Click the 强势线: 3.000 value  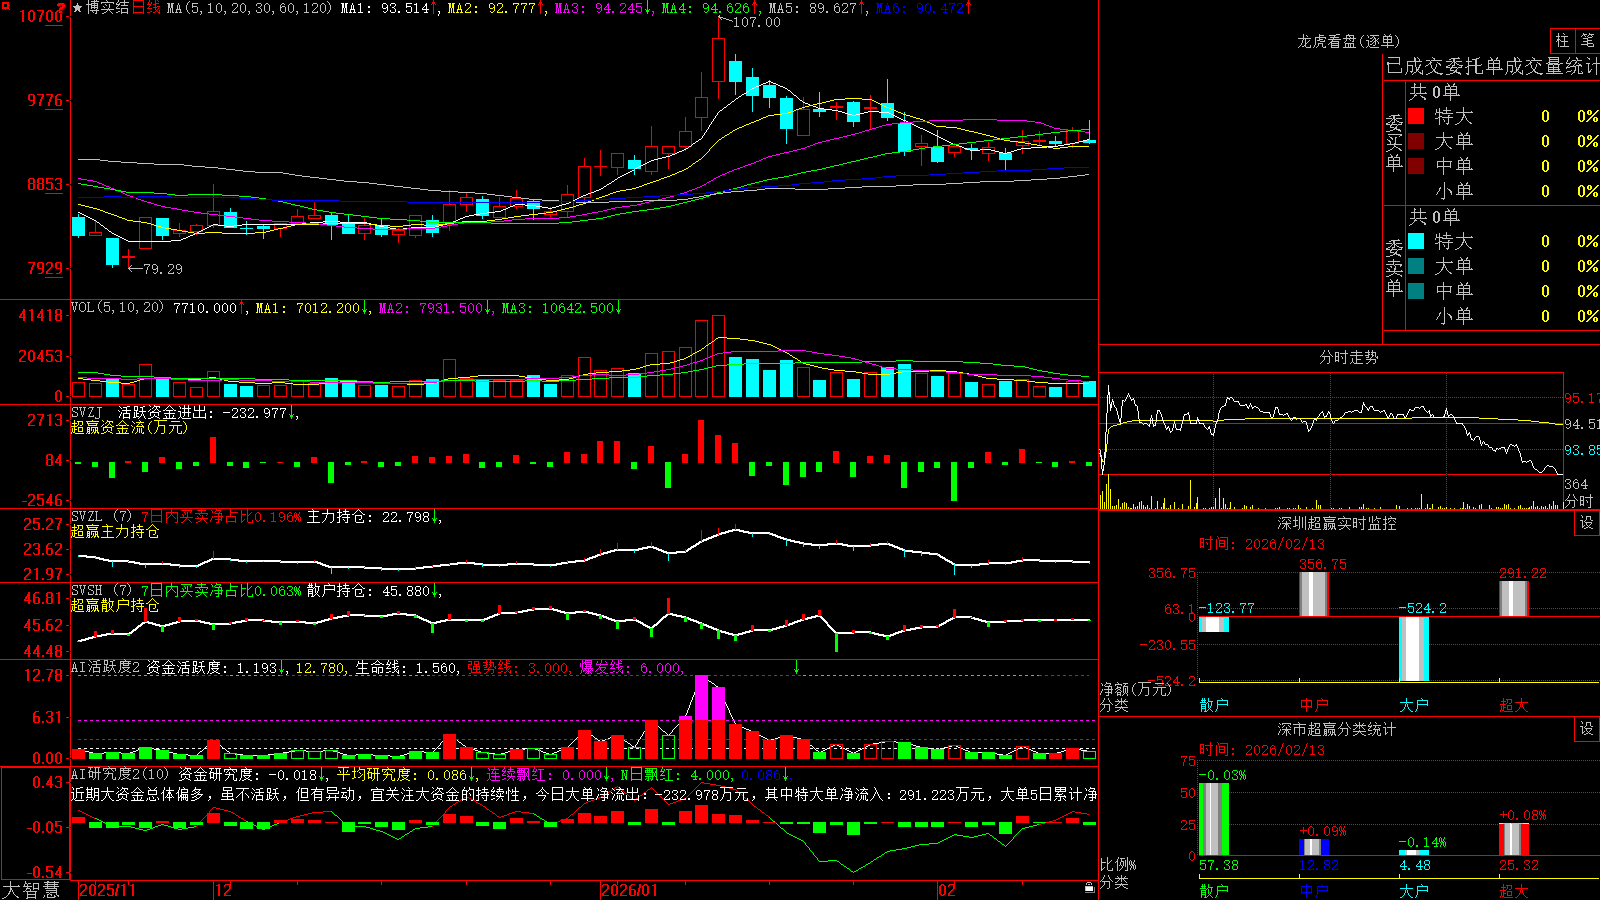tap(518, 667)
